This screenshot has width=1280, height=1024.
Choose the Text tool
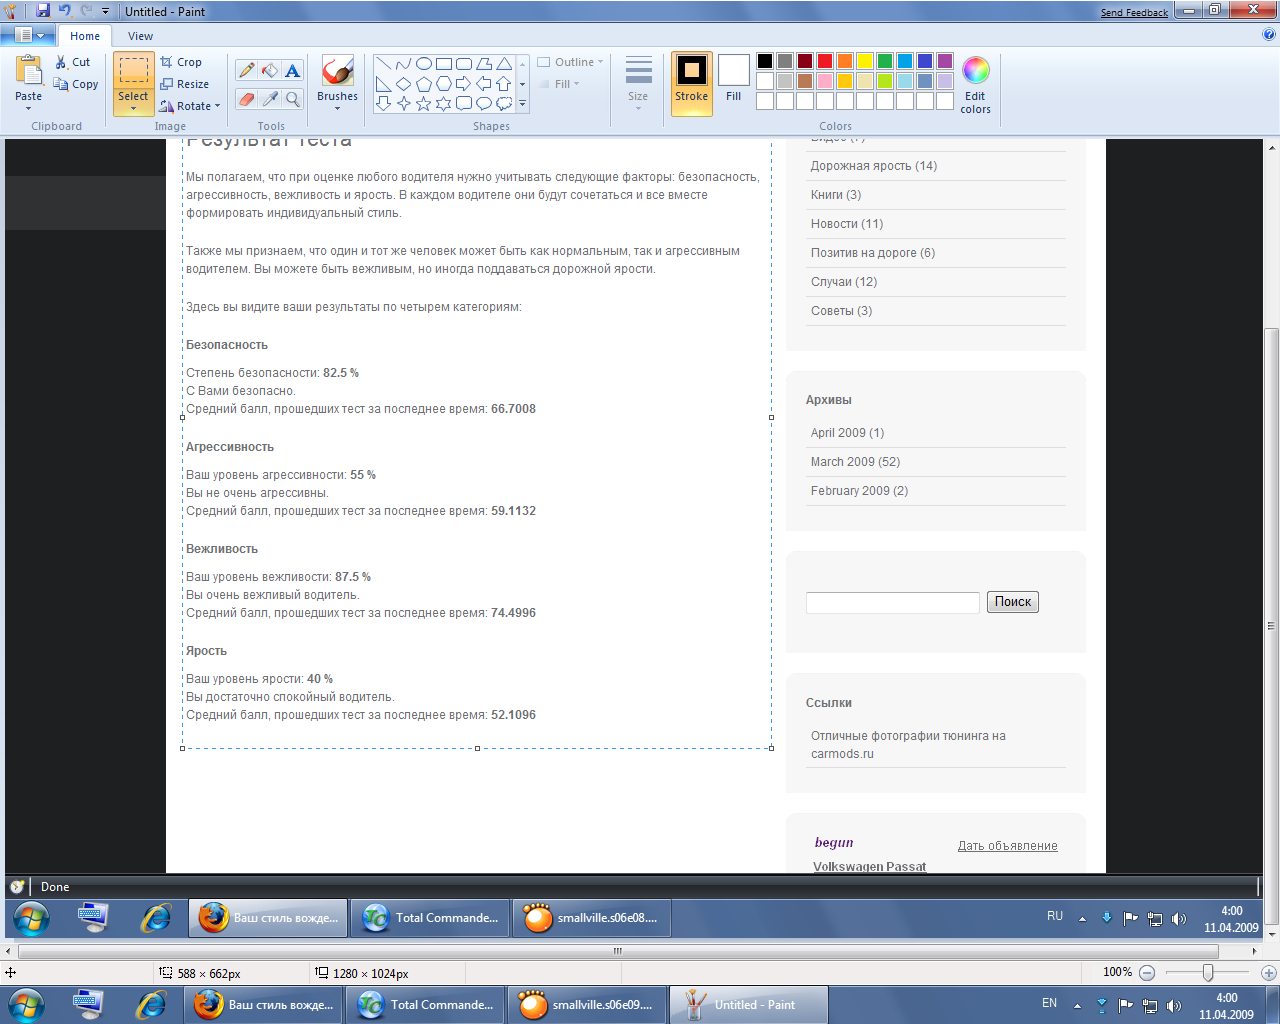(x=292, y=70)
